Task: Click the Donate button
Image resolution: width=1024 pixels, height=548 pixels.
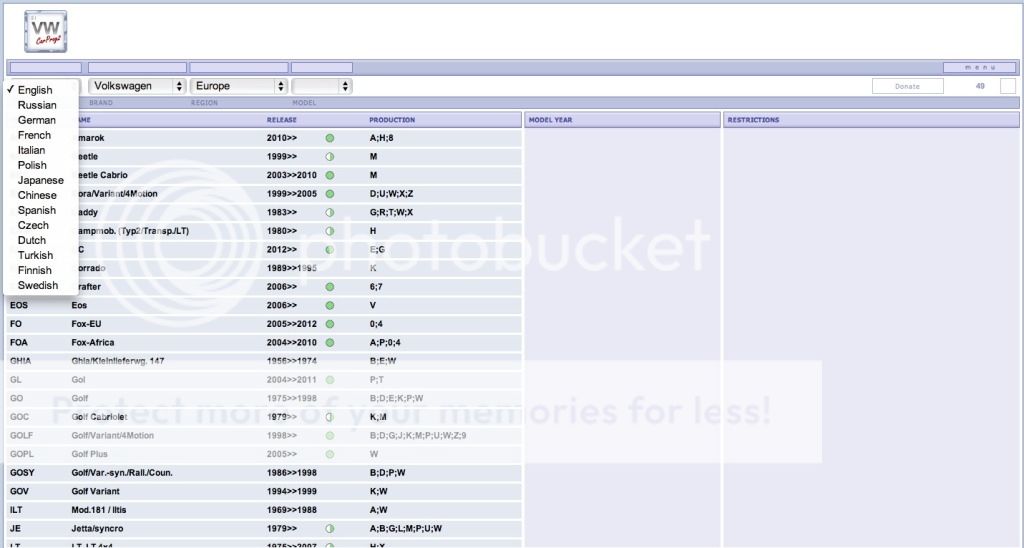Action: point(907,86)
